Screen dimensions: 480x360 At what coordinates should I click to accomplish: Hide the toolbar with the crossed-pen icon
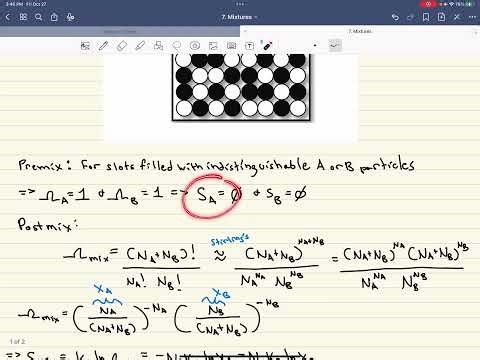click(457, 17)
